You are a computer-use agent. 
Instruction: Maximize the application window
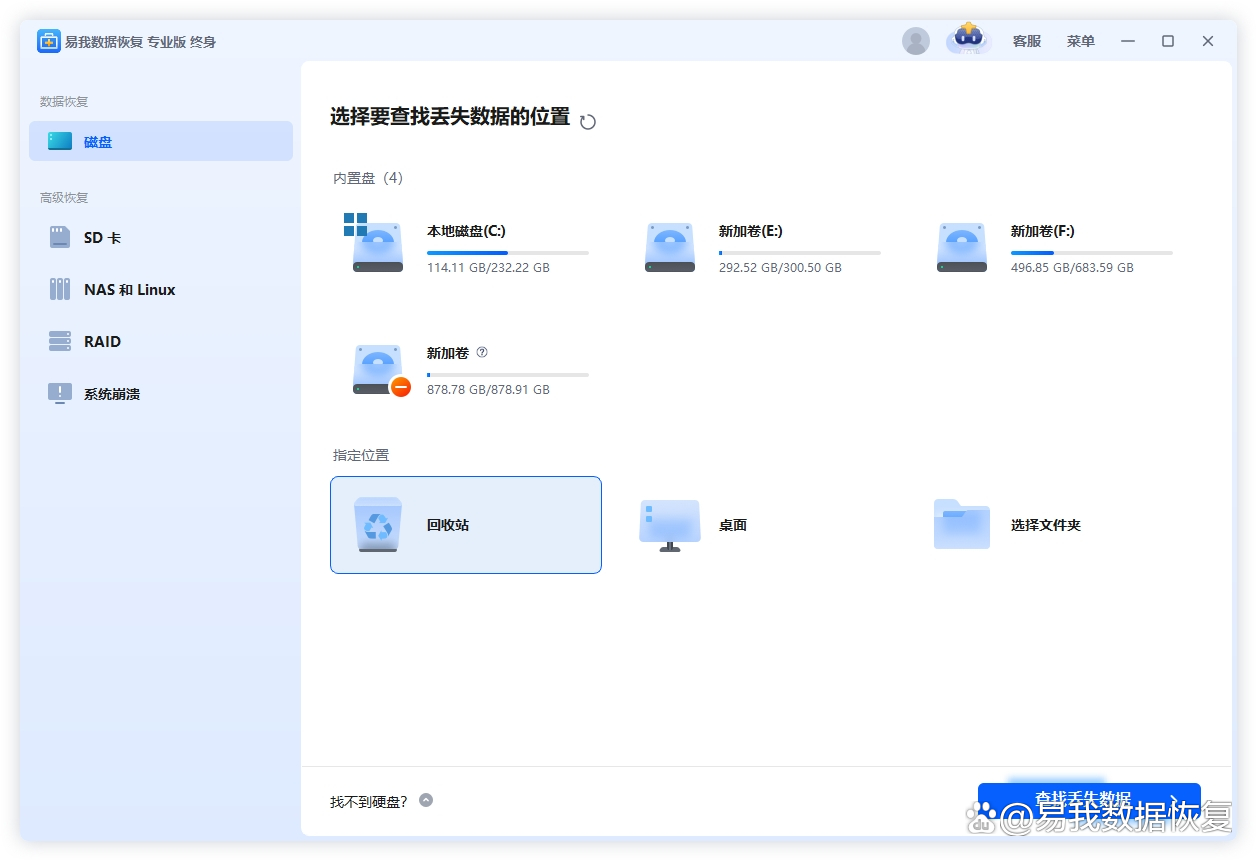1168,41
